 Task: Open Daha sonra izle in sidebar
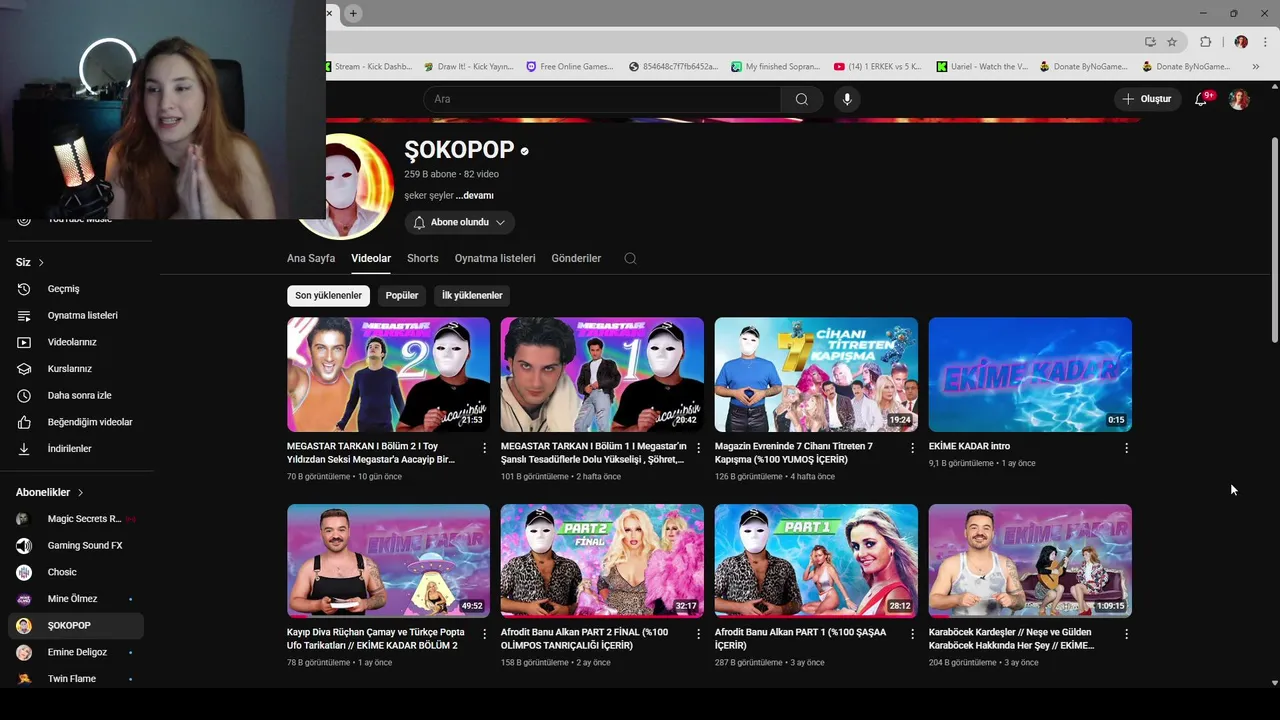click(80, 395)
